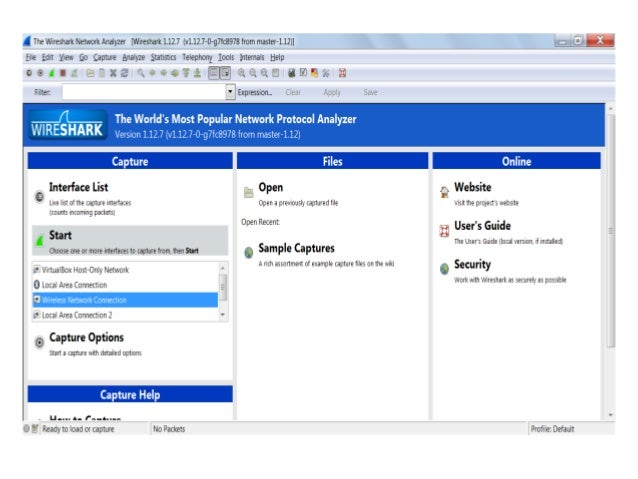Screen dimensions: 638x479
Task: Click the Save filter button
Action: click(370, 92)
